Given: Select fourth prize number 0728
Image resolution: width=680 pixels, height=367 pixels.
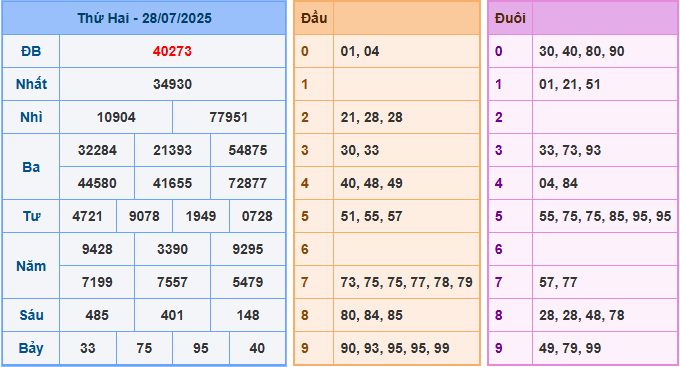Looking at the screenshot, I should click(x=257, y=216).
